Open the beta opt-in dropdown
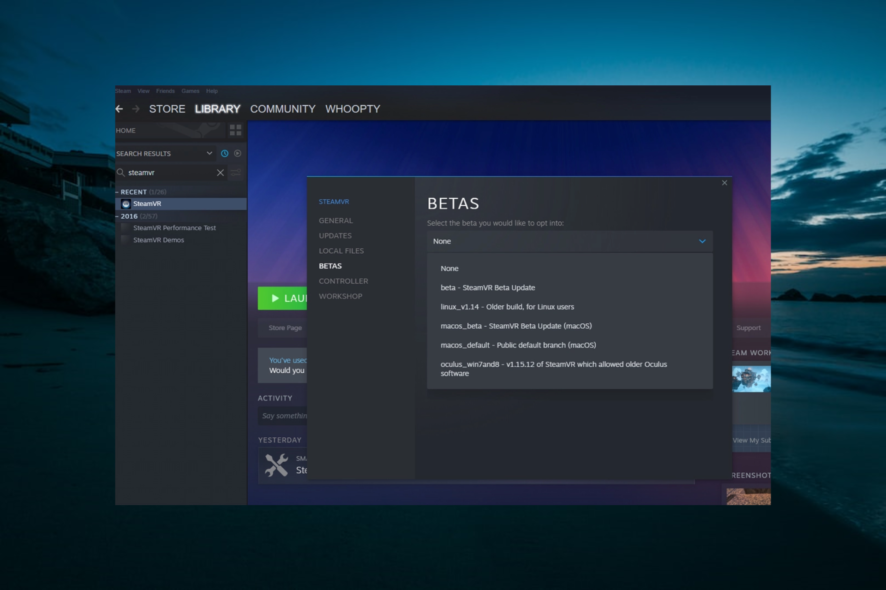Image resolution: width=886 pixels, height=590 pixels. pyautogui.click(x=570, y=241)
